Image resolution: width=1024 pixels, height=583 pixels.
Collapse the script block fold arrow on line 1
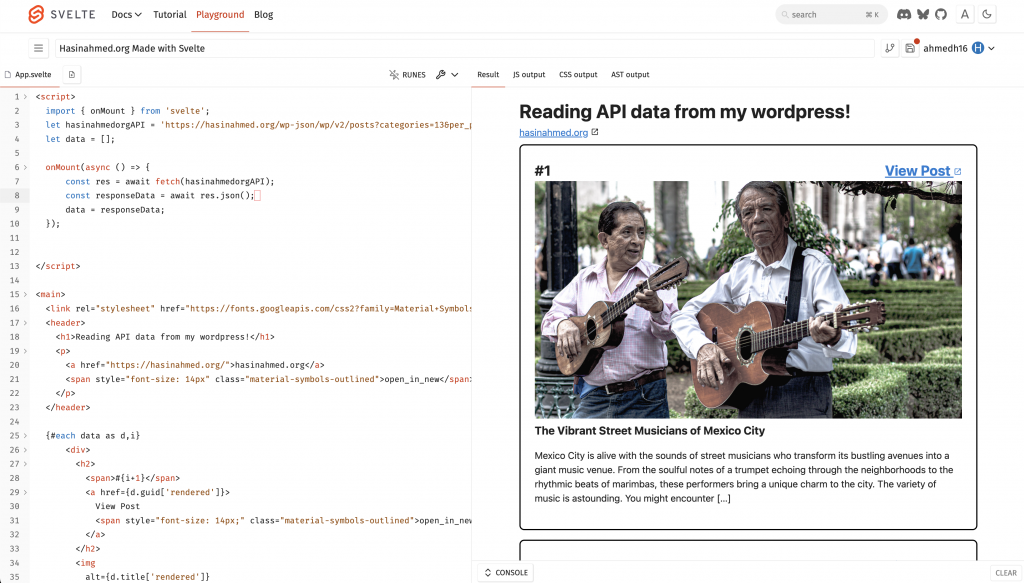point(26,97)
